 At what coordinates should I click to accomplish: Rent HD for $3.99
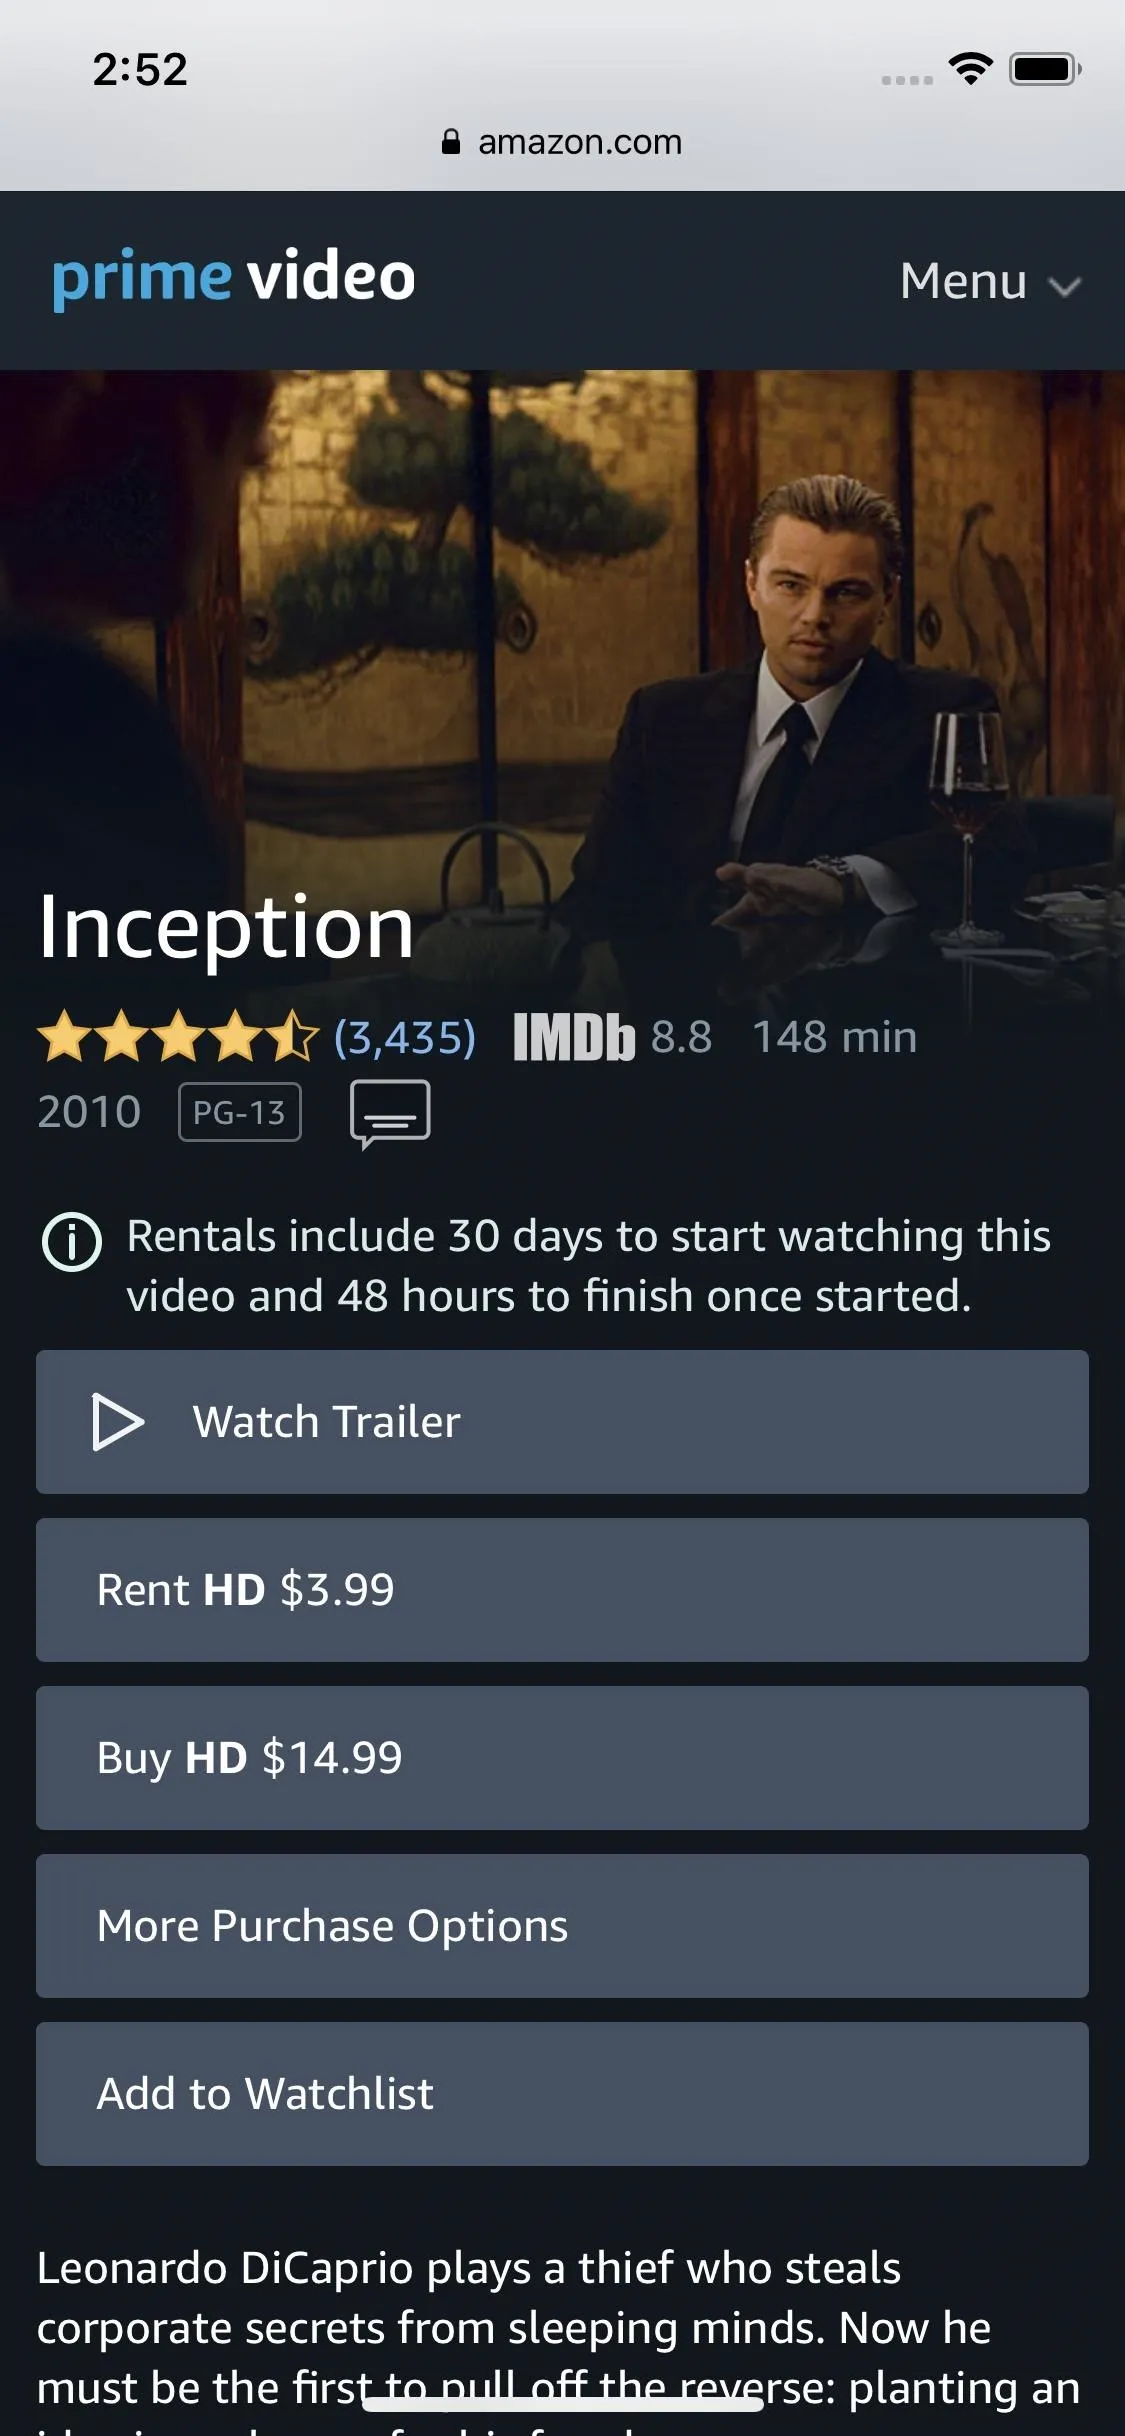[562, 1590]
